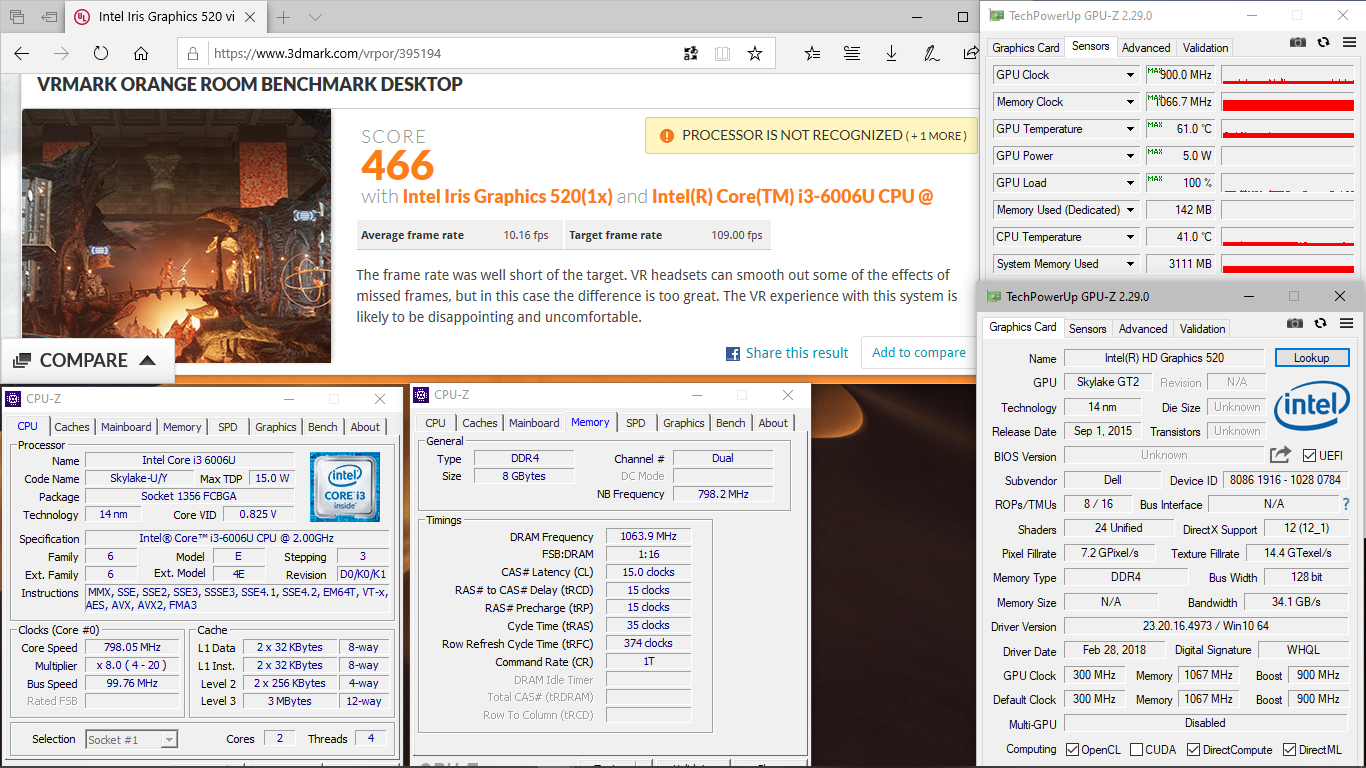
Task: Click the BIOS export share icon
Action: click(1280, 455)
